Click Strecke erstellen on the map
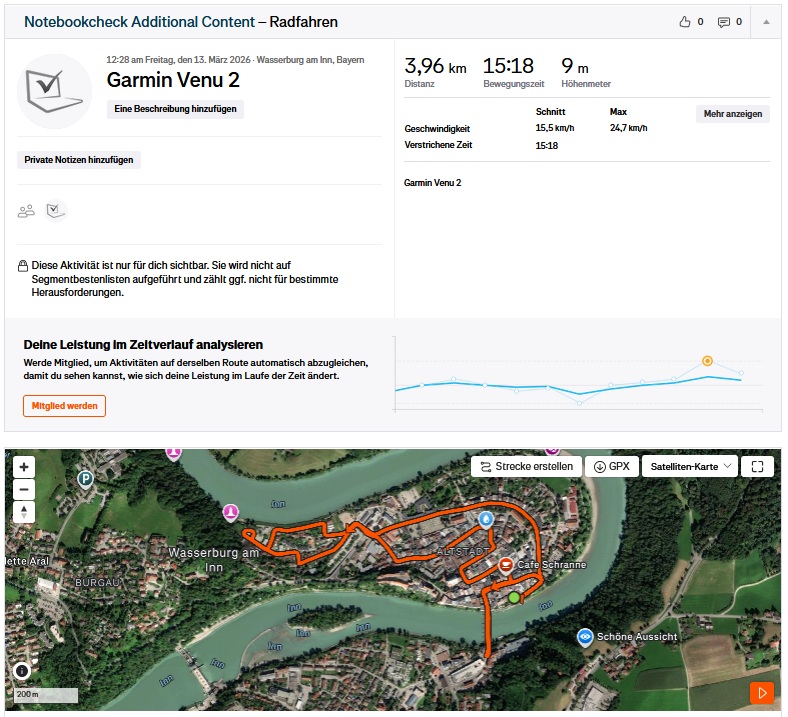 [526, 466]
